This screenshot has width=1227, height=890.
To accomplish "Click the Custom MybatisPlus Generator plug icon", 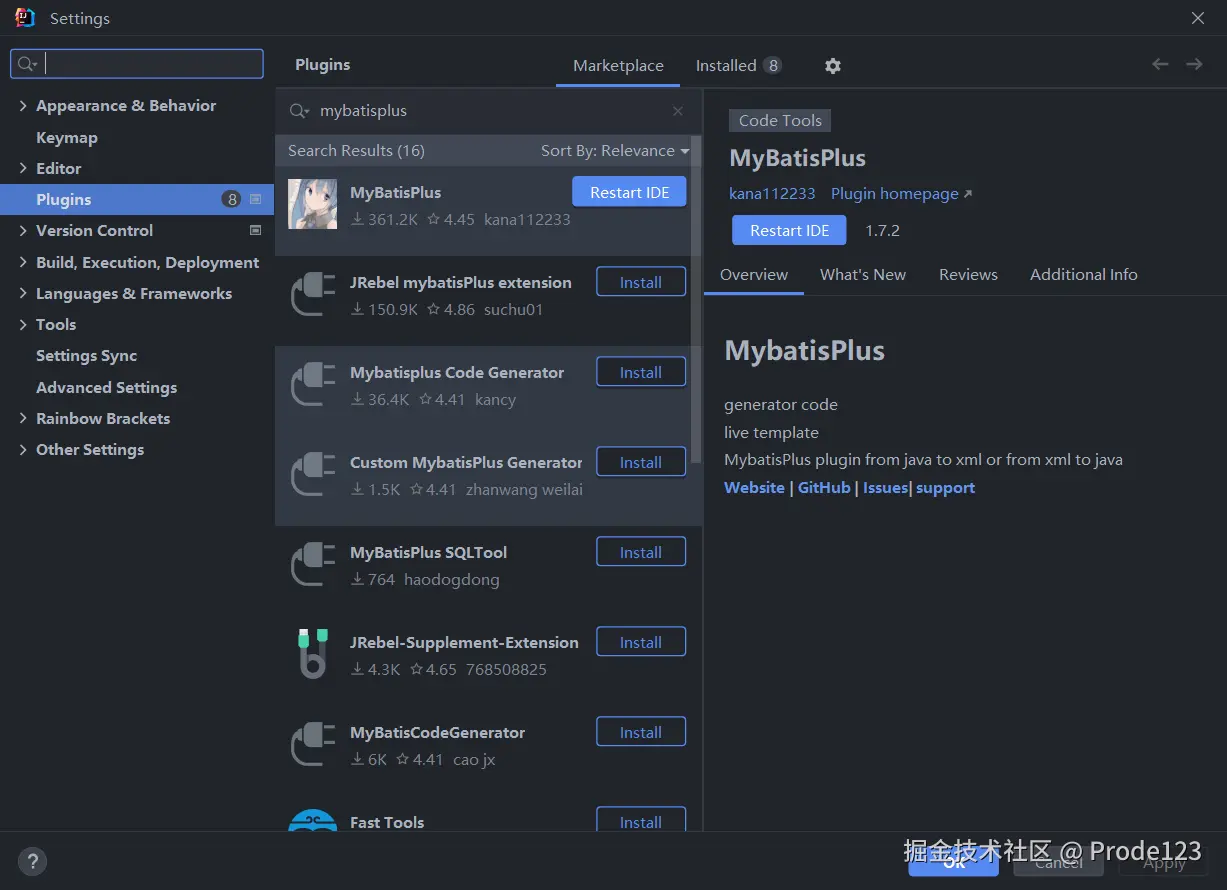I will pos(312,474).
